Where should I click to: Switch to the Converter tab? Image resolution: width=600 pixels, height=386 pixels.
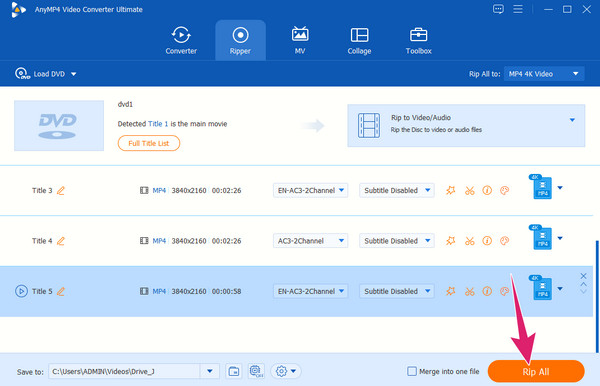(x=181, y=40)
